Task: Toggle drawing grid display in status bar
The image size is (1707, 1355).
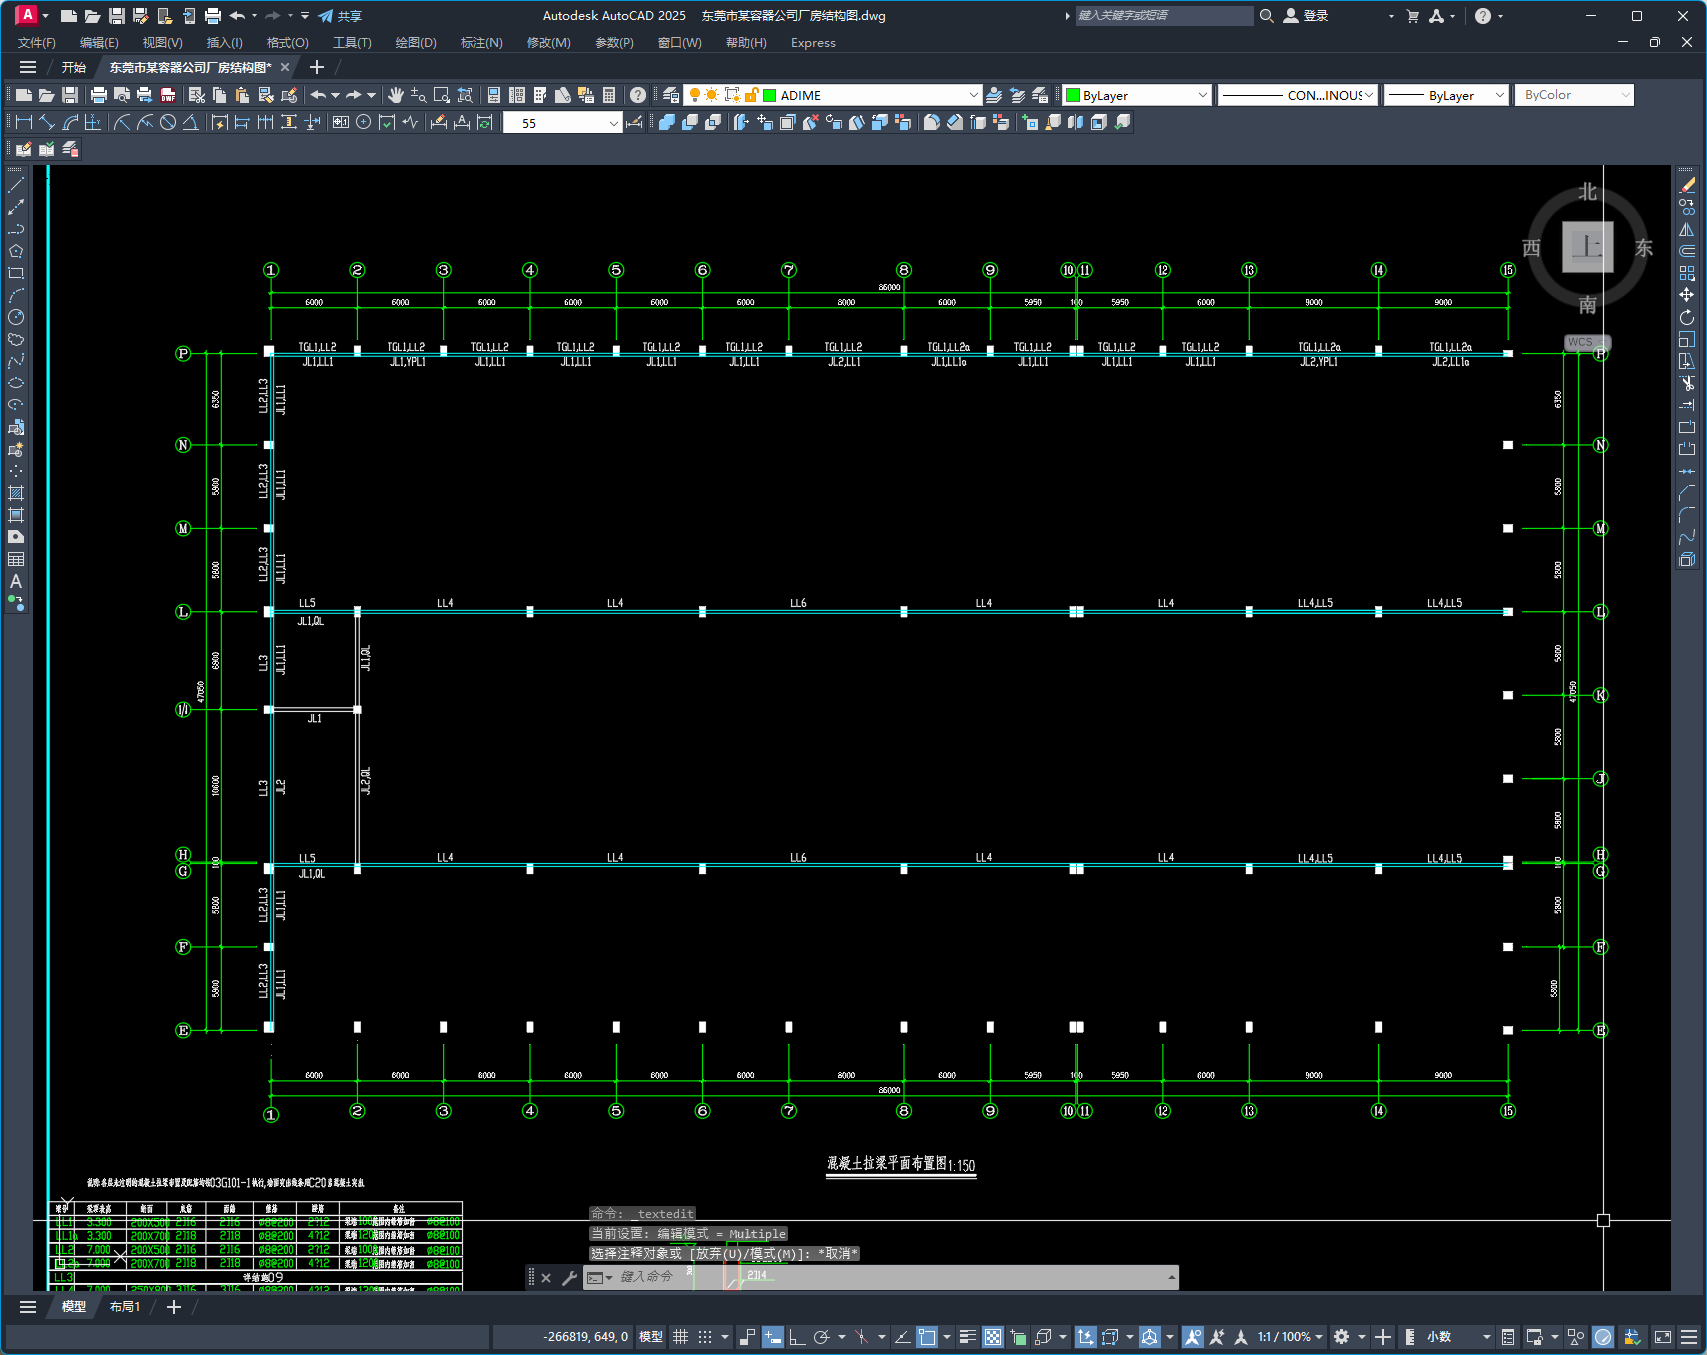Action: (x=681, y=1337)
